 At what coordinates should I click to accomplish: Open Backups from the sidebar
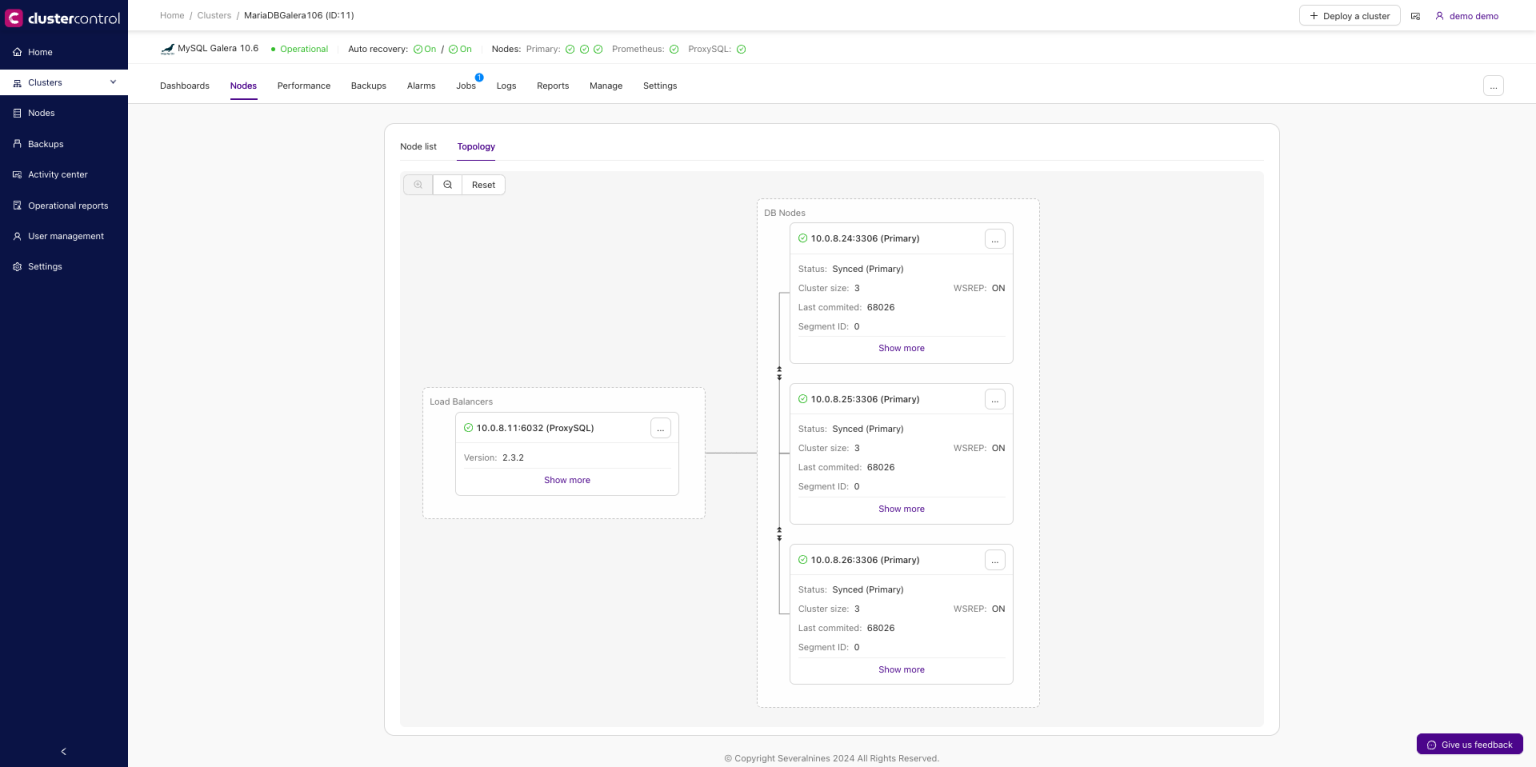coord(44,143)
